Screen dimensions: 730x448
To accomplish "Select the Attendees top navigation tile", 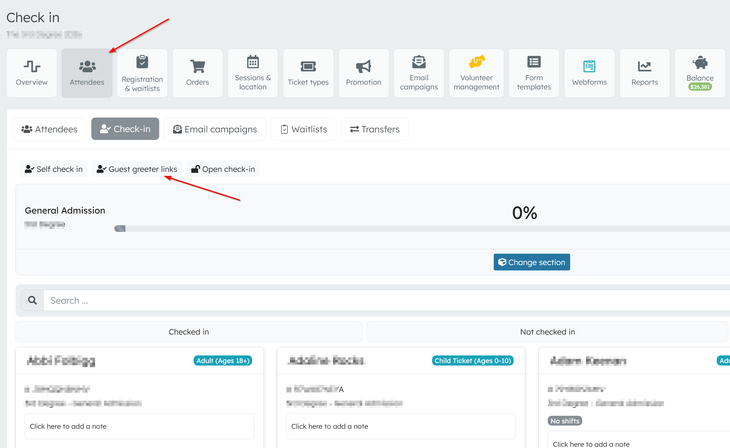I will click(87, 73).
